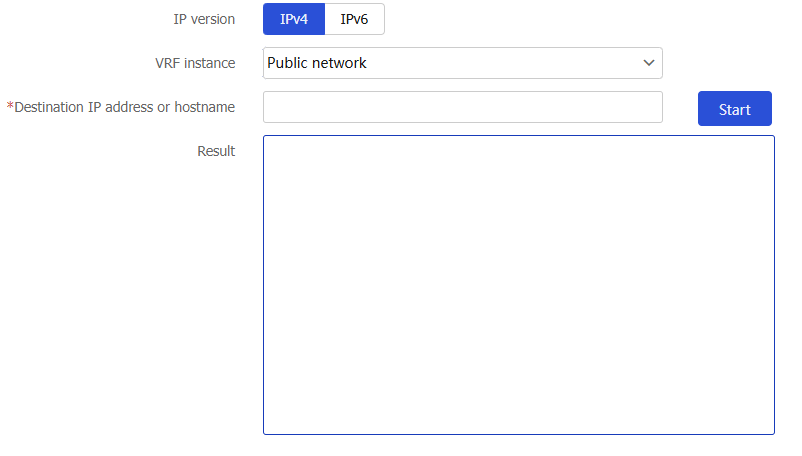Click the "VRF instance" label text
This screenshot has height=456, width=802.
tap(195, 63)
